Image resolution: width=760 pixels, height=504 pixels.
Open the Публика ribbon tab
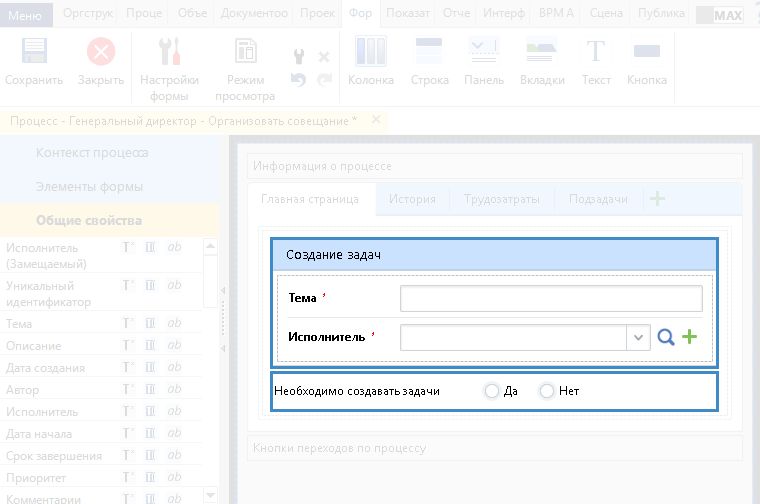point(661,13)
